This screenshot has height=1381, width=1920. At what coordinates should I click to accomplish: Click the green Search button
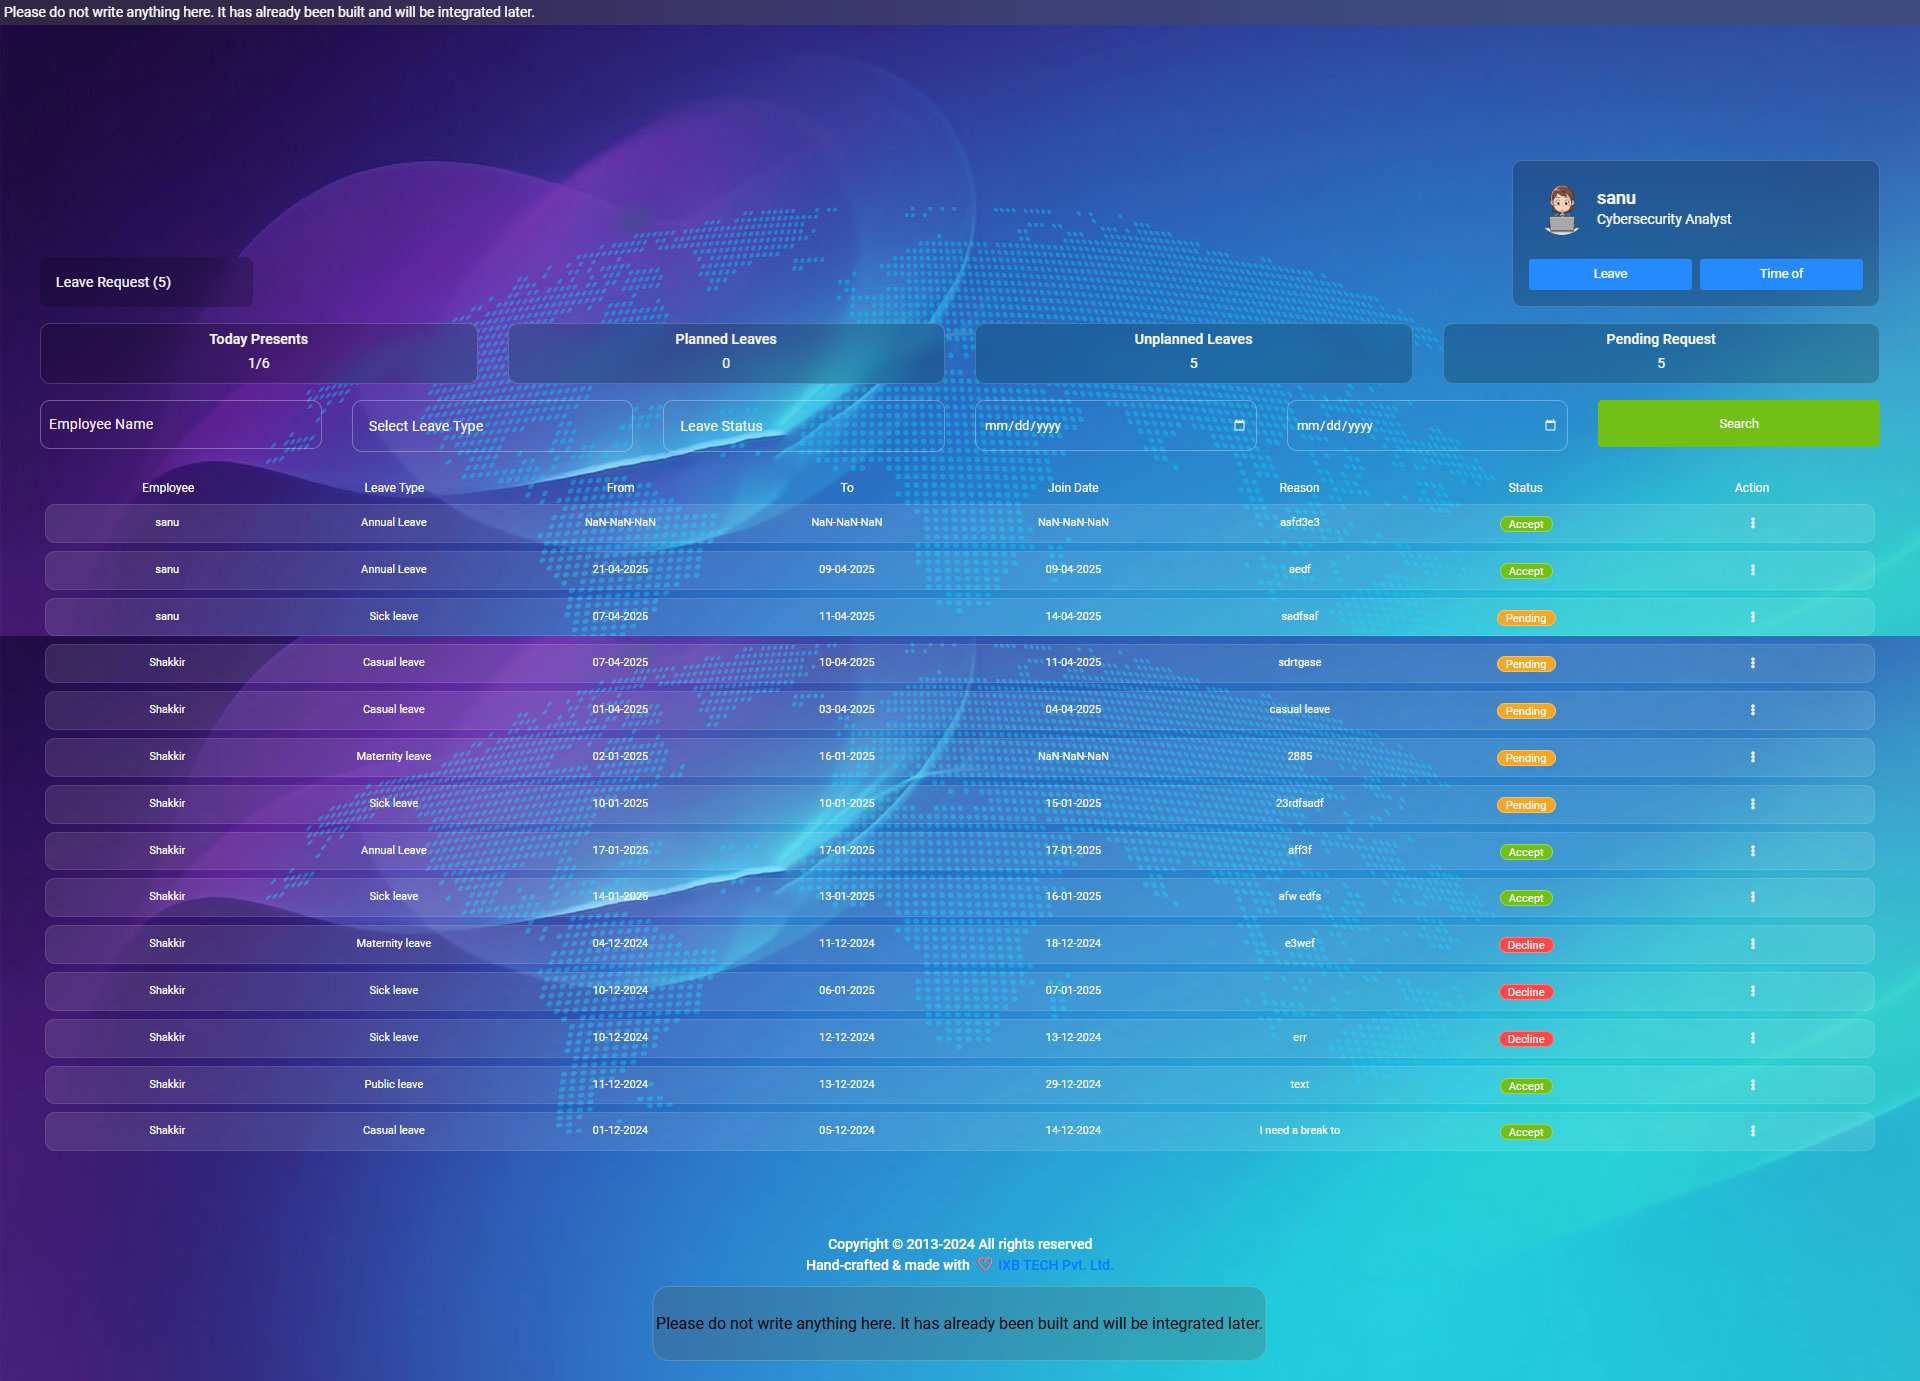pyautogui.click(x=1738, y=423)
